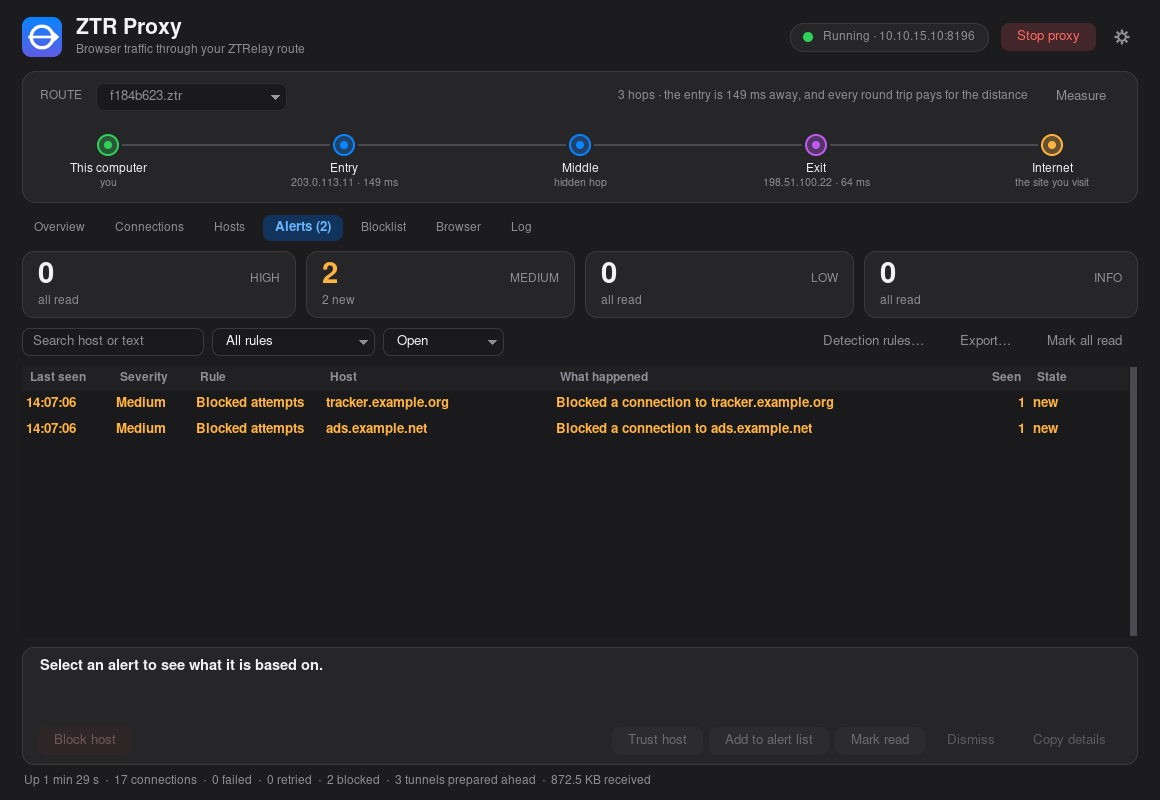Open the route f184b623.ztr dropdown
Image resolution: width=1160 pixels, height=800 pixels.
192,96
